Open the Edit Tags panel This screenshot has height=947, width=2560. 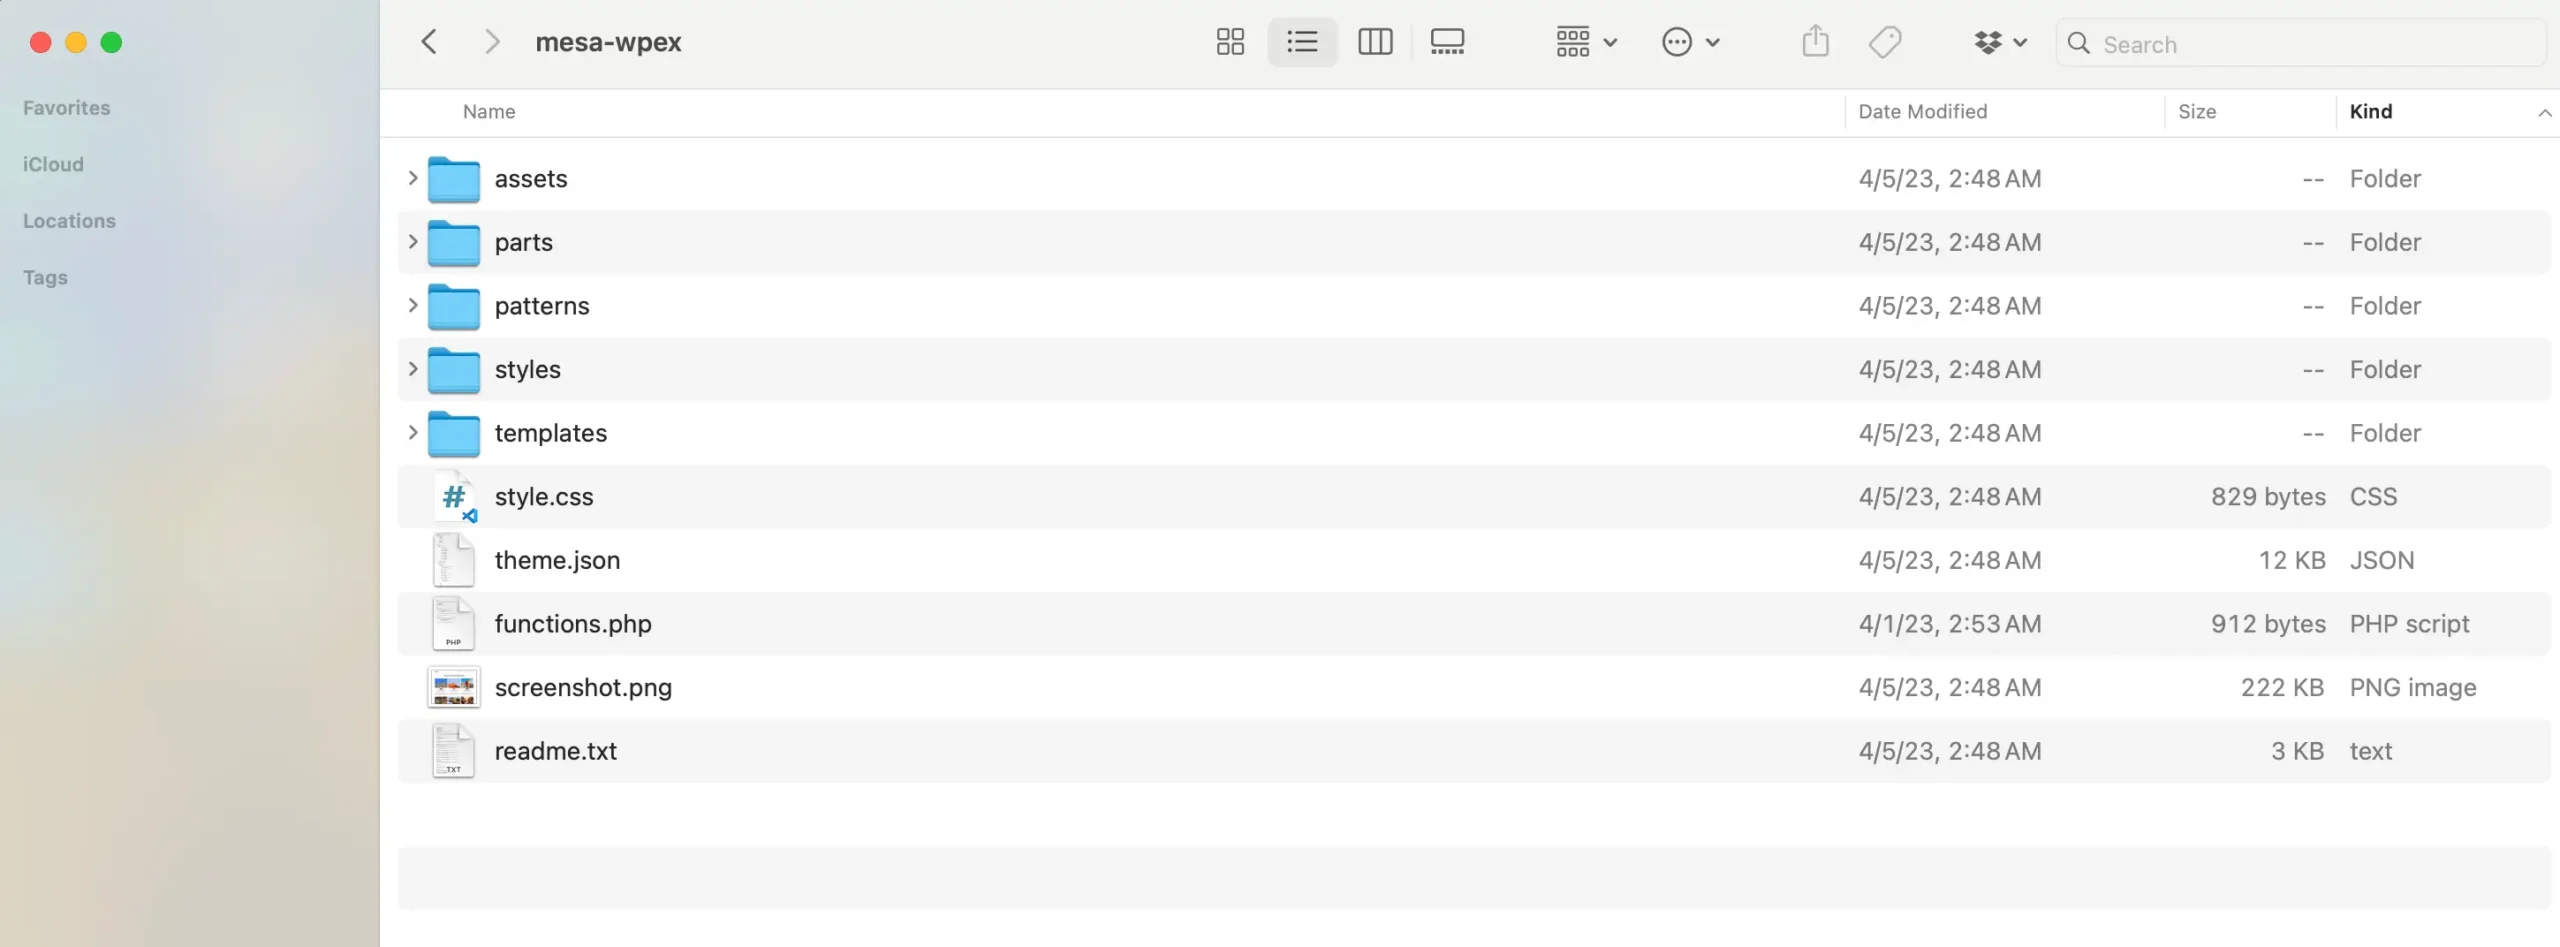[1884, 42]
